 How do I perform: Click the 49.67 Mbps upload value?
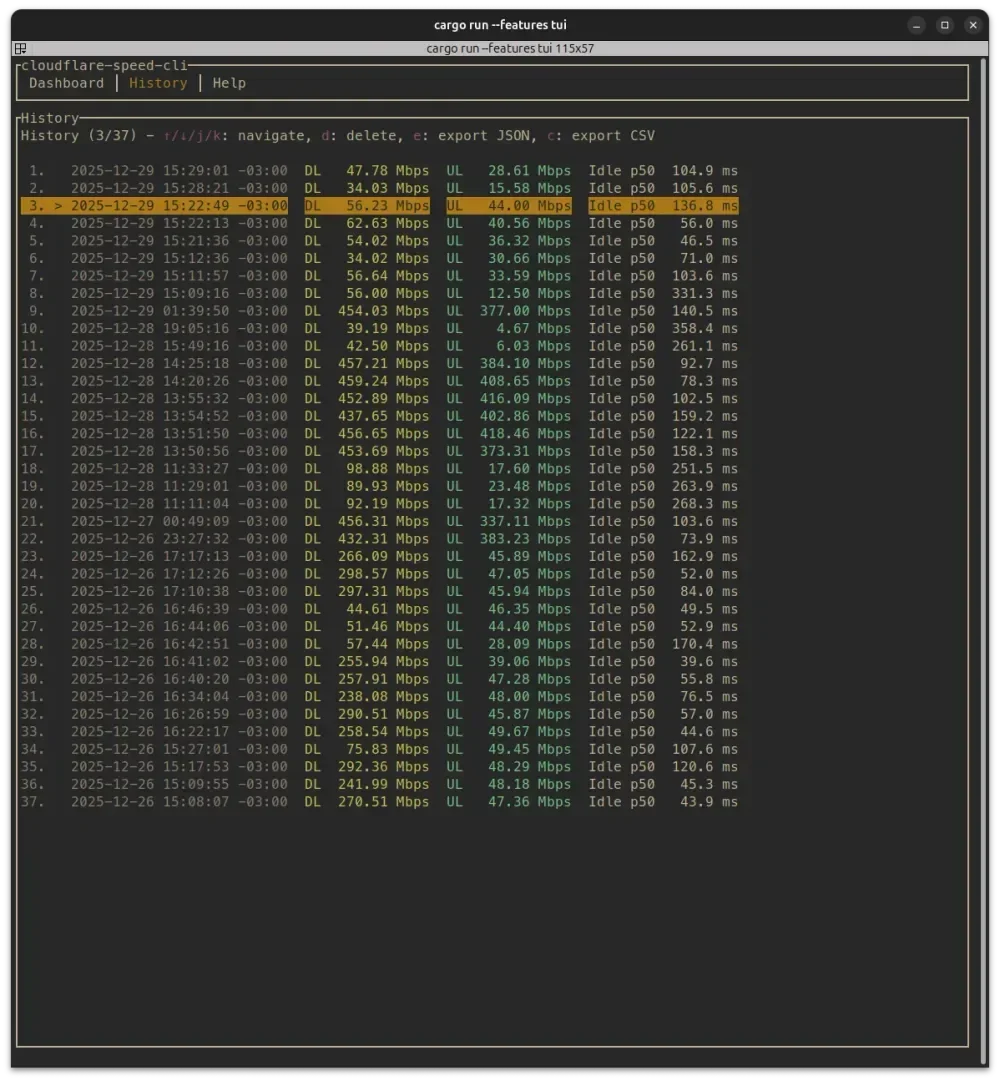(529, 731)
